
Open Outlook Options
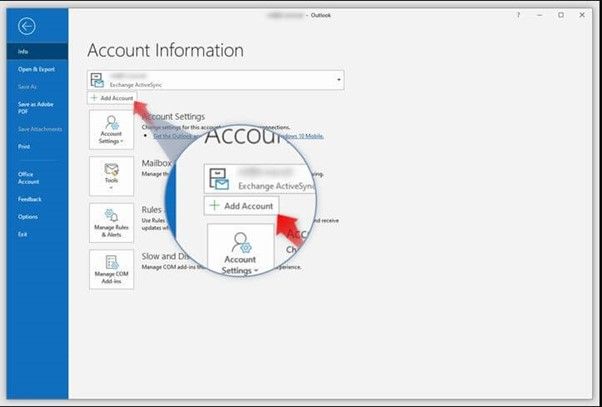pyautogui.click(x=27, y=216)
